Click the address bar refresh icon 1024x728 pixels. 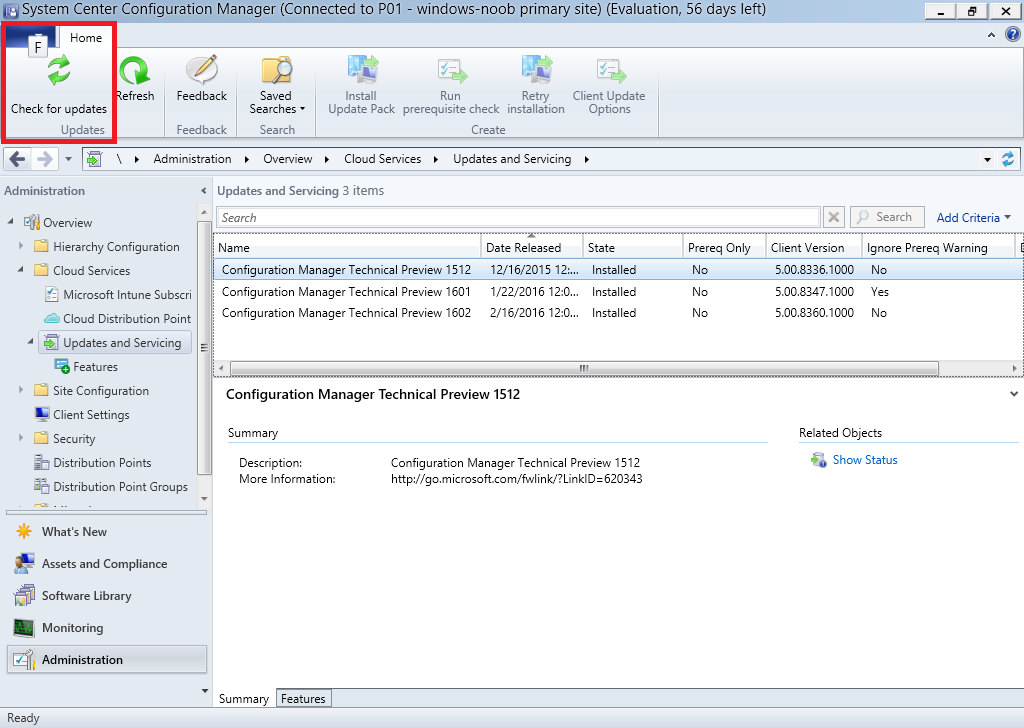click(1008, 159)
